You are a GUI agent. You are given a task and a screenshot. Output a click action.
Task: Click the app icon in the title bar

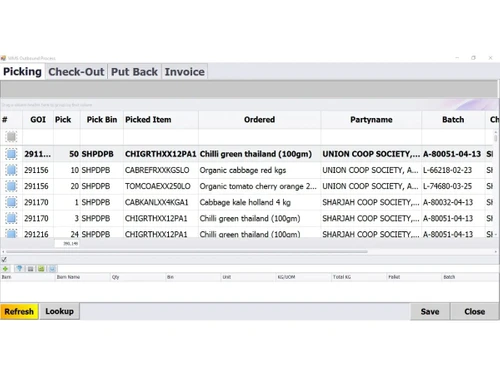[3, 58]
